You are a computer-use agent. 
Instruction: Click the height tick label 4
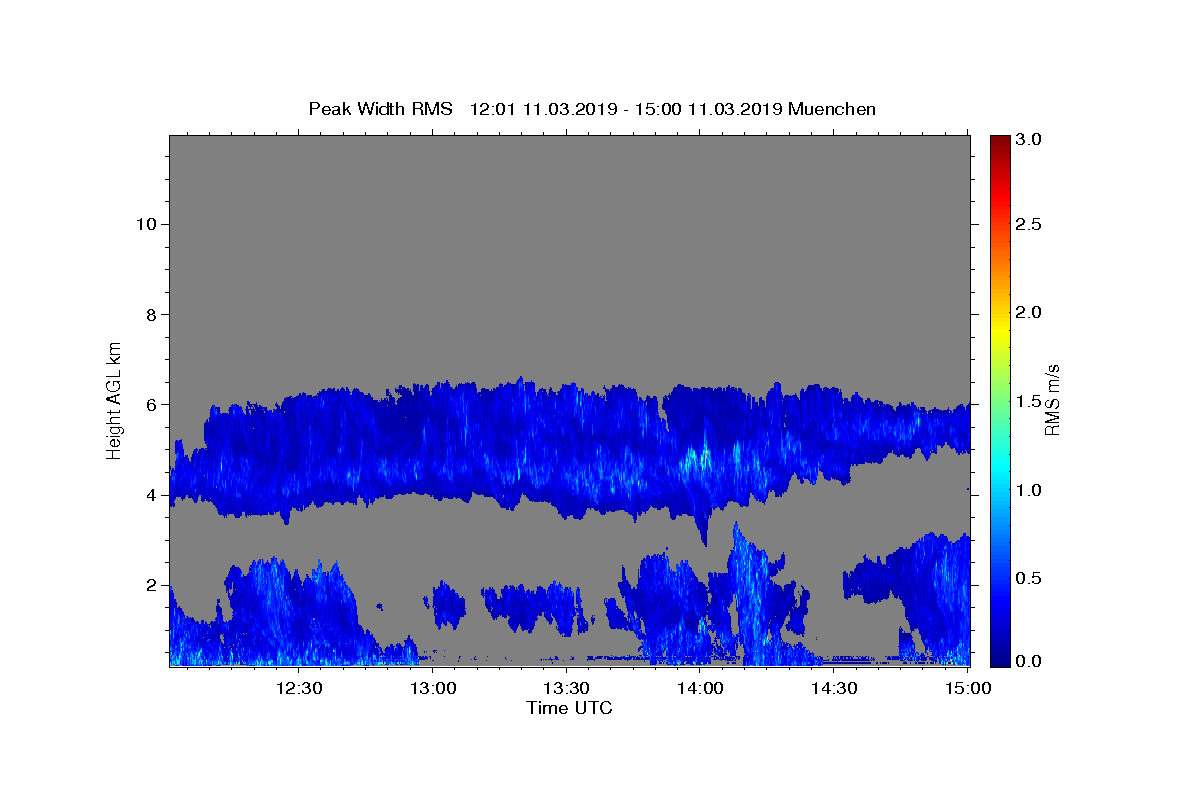tap(151, 495)
